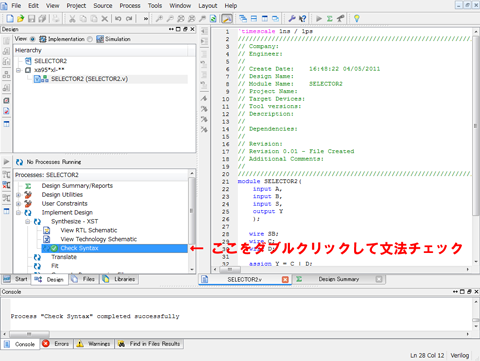Click the Console horizontal scrollbar thumb
The image size is (480, 361).
pyautogui.click(x=29, y=334)
